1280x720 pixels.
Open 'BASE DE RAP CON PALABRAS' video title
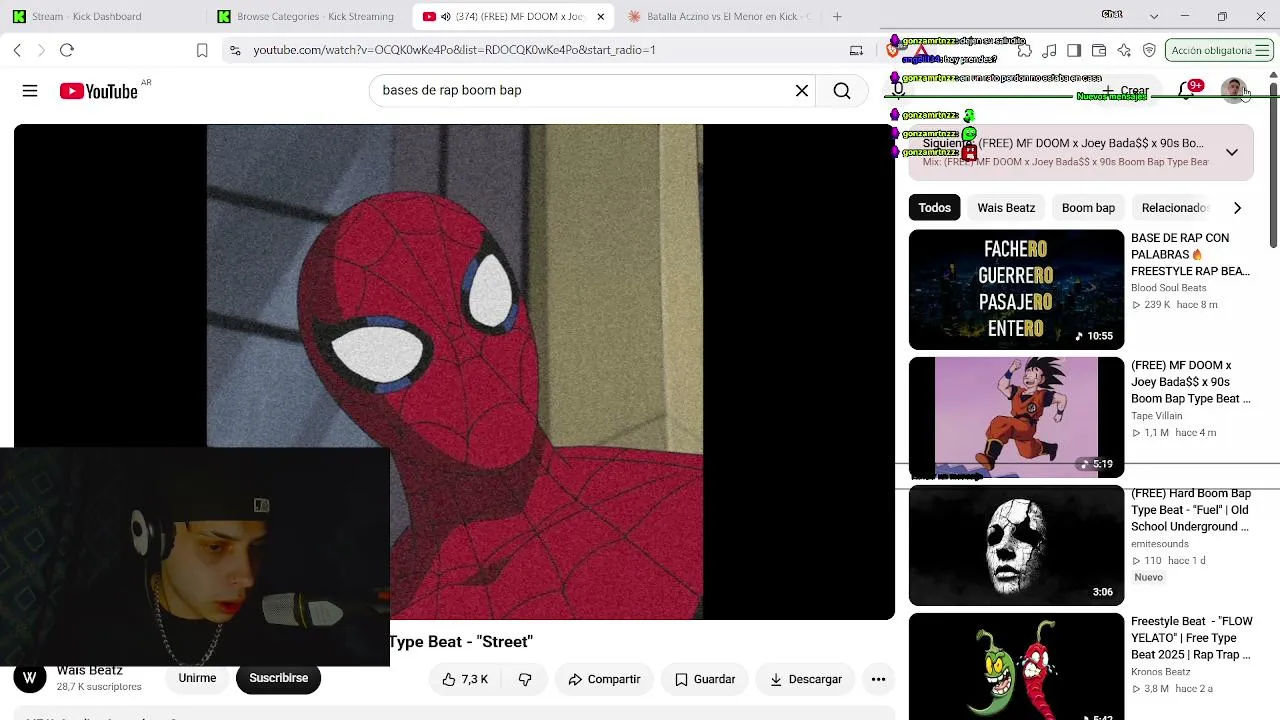pyautogui.click(x=1190, y=255)
